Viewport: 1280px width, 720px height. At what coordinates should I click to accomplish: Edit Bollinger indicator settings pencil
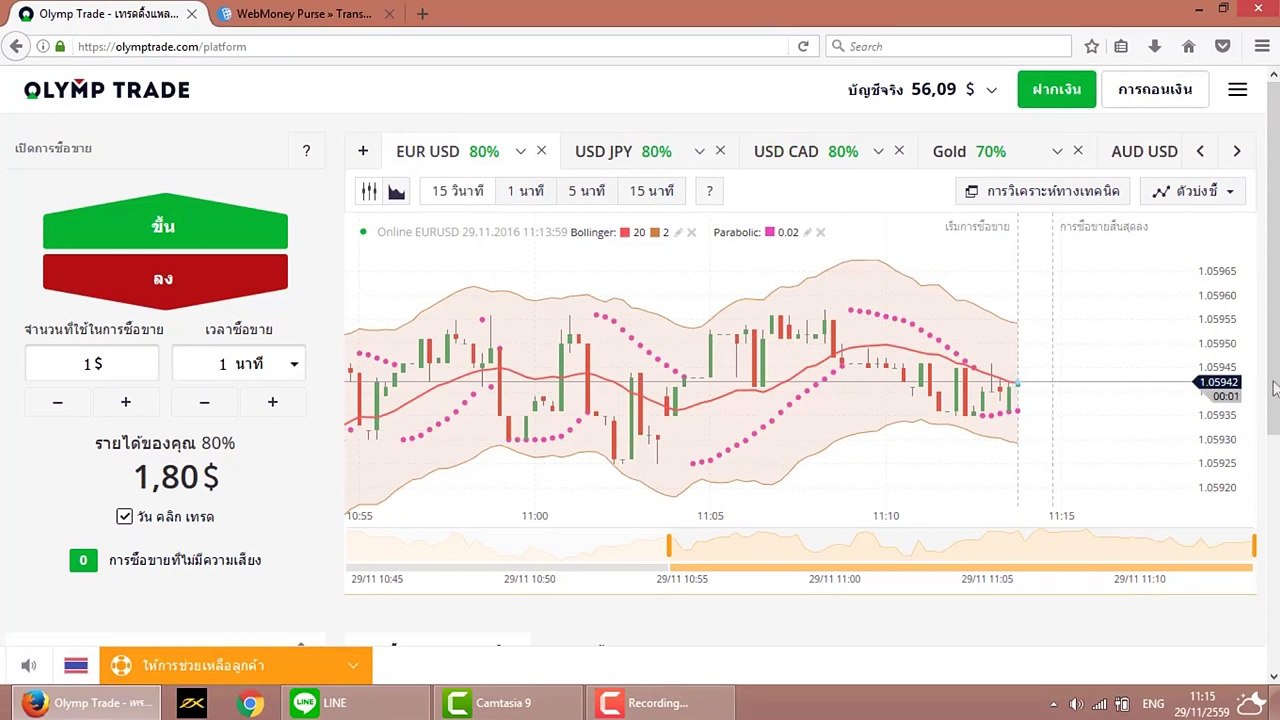click(x=678, y=232)
